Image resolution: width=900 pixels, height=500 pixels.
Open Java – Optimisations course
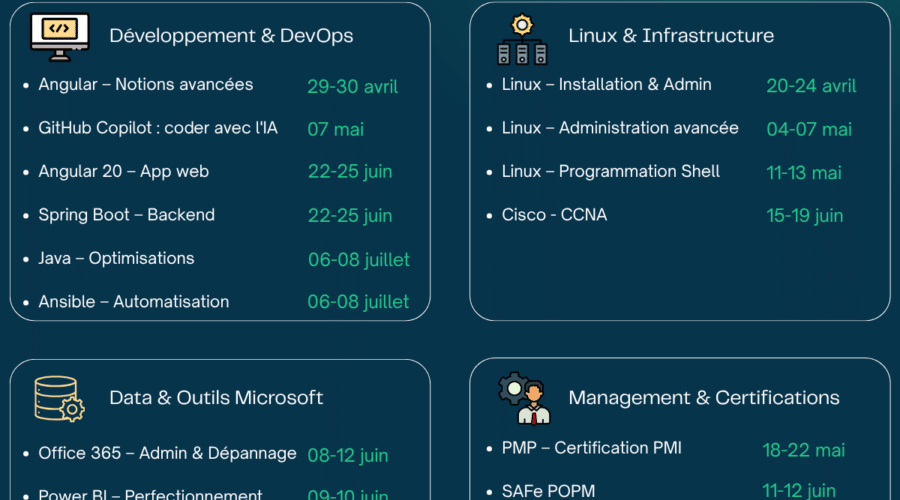(x=117, y=258)
